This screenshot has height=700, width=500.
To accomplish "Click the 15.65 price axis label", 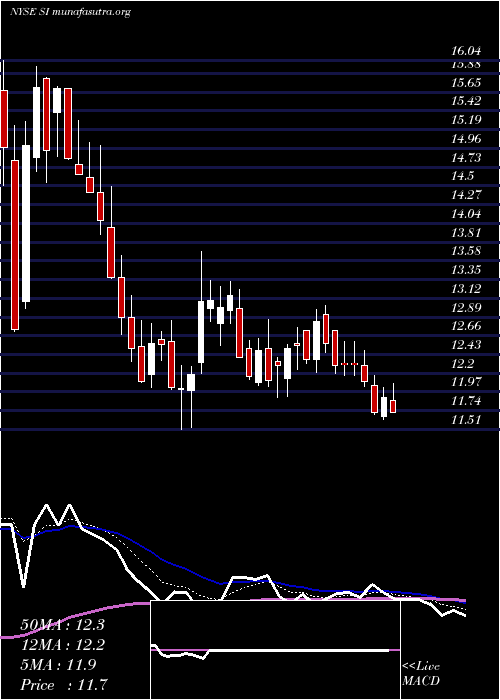I will [466, 83].
